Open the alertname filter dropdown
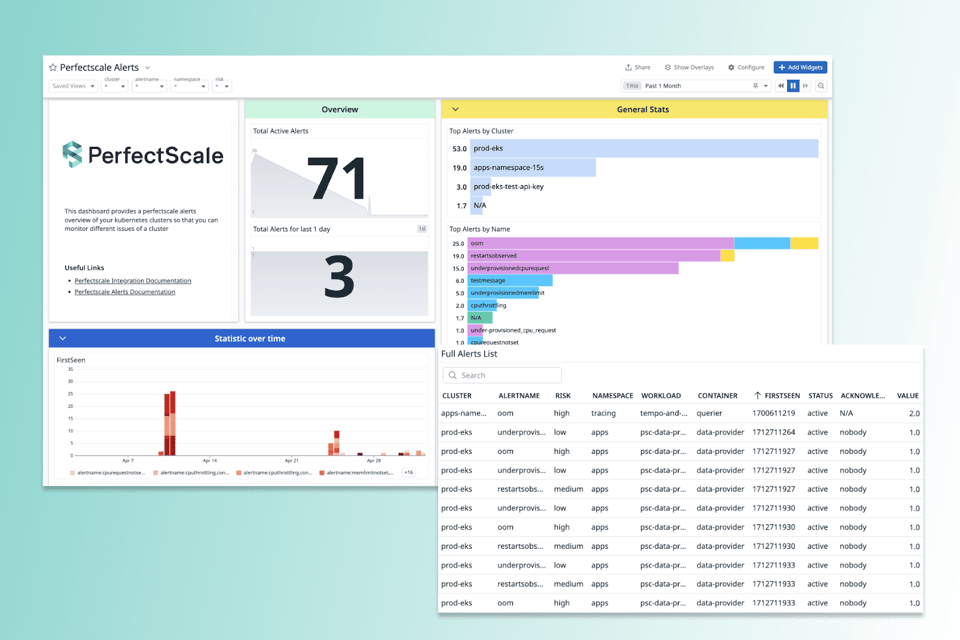The height and width of the screenshot is (640, 960). 149,86
